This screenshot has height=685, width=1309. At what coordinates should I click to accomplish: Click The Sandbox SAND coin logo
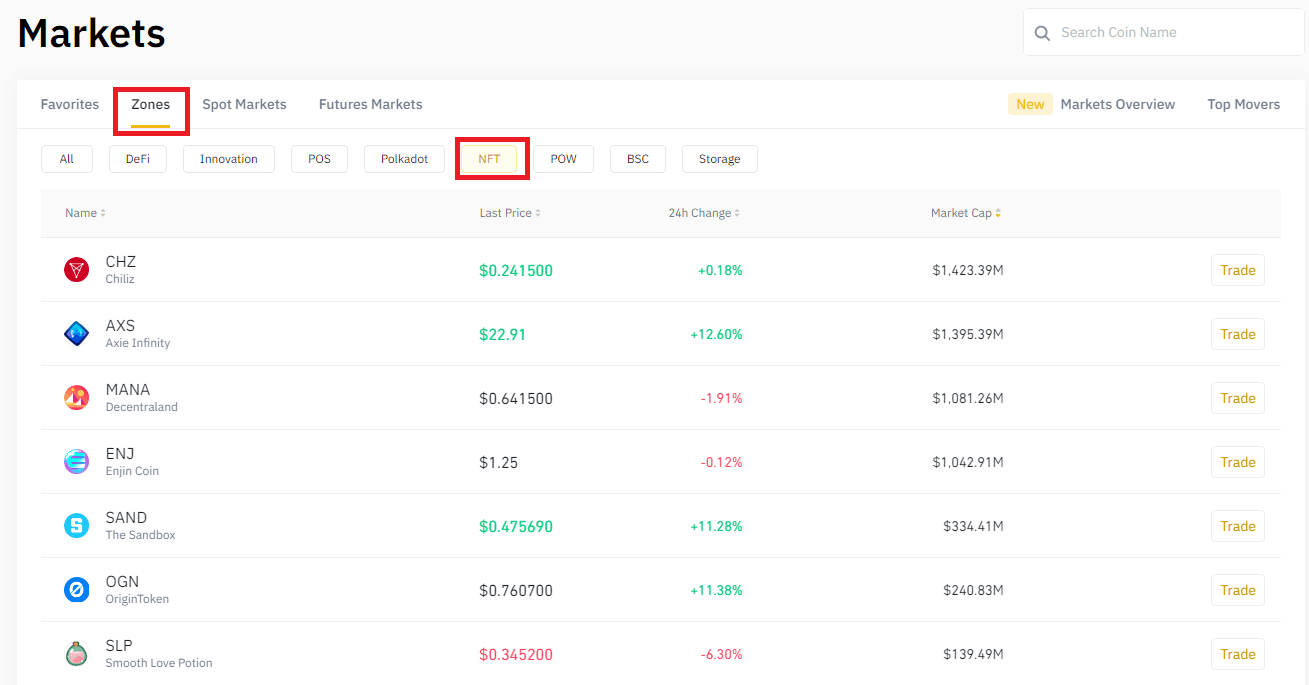76,526
